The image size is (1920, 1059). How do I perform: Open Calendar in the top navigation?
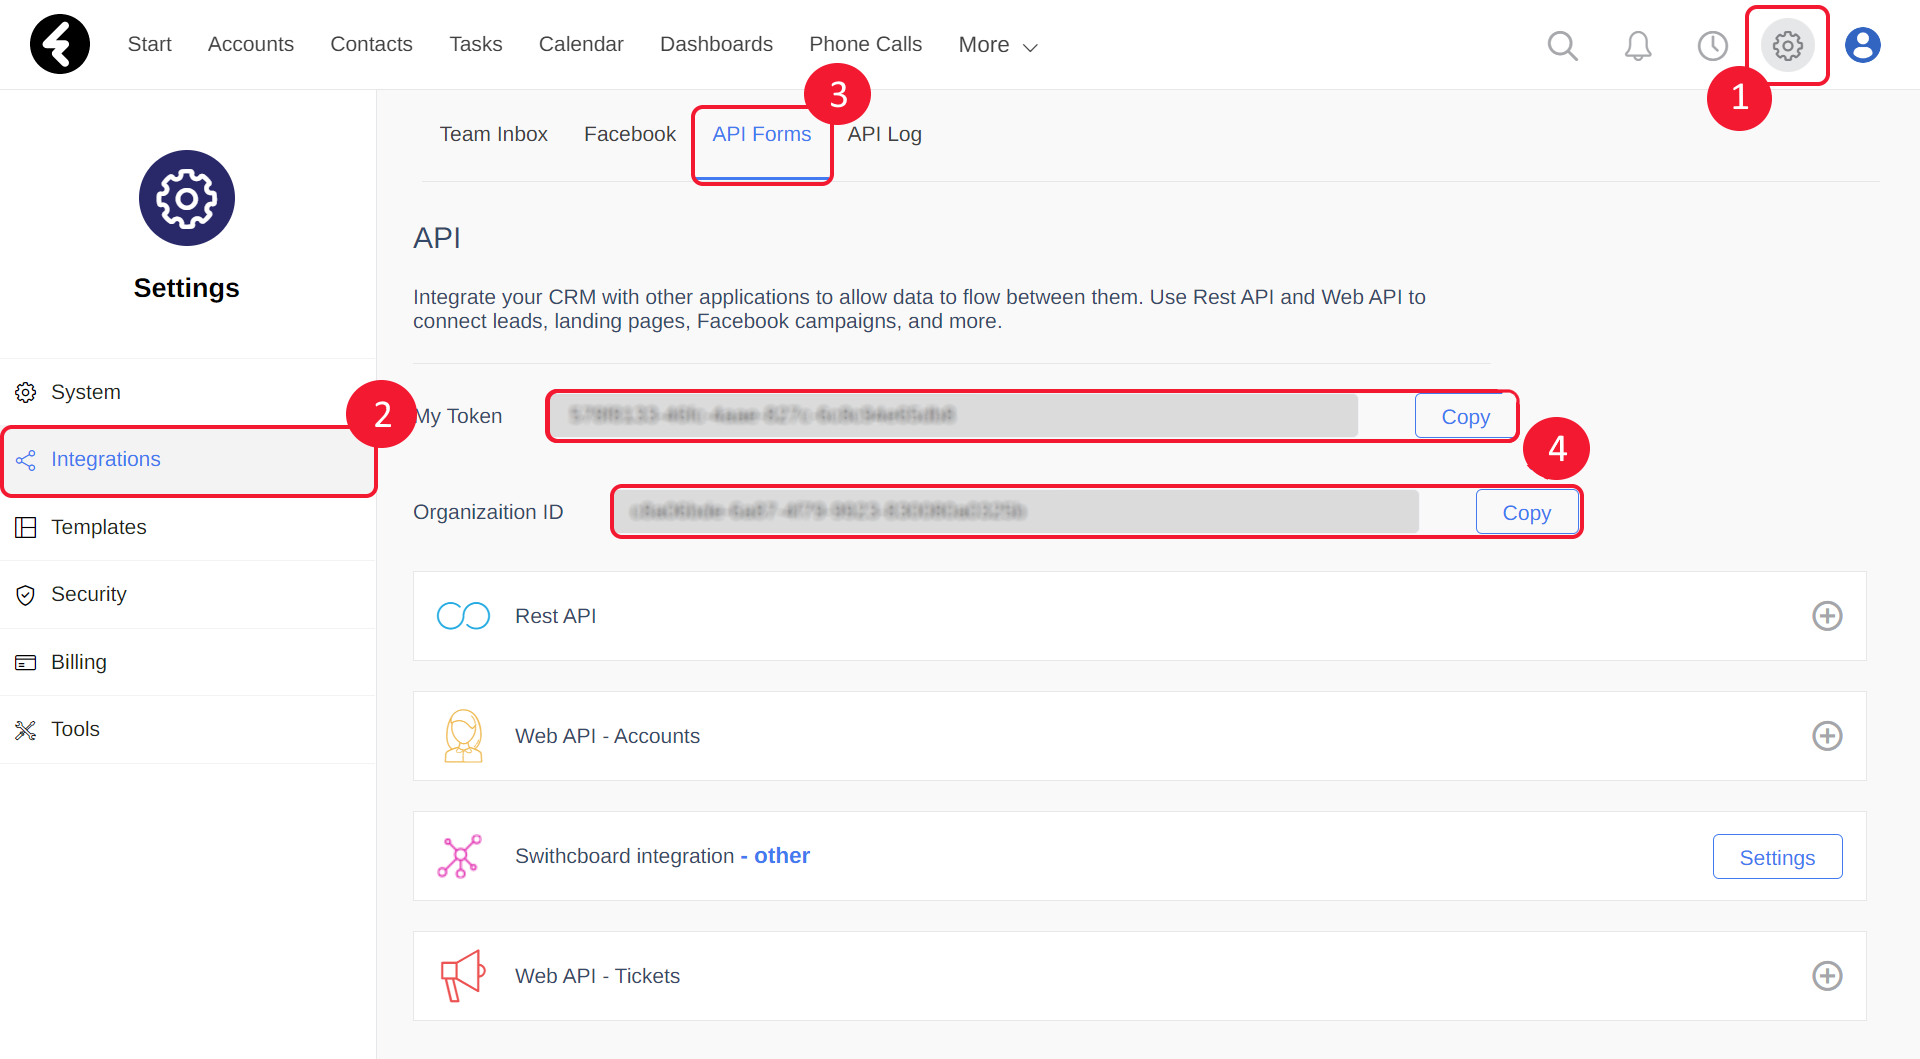pyautogui.click(x=581, y=44)
